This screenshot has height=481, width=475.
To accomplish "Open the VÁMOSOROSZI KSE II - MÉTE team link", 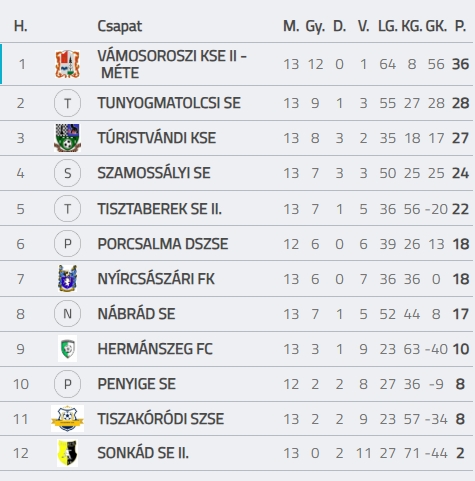I will point(172,64).
